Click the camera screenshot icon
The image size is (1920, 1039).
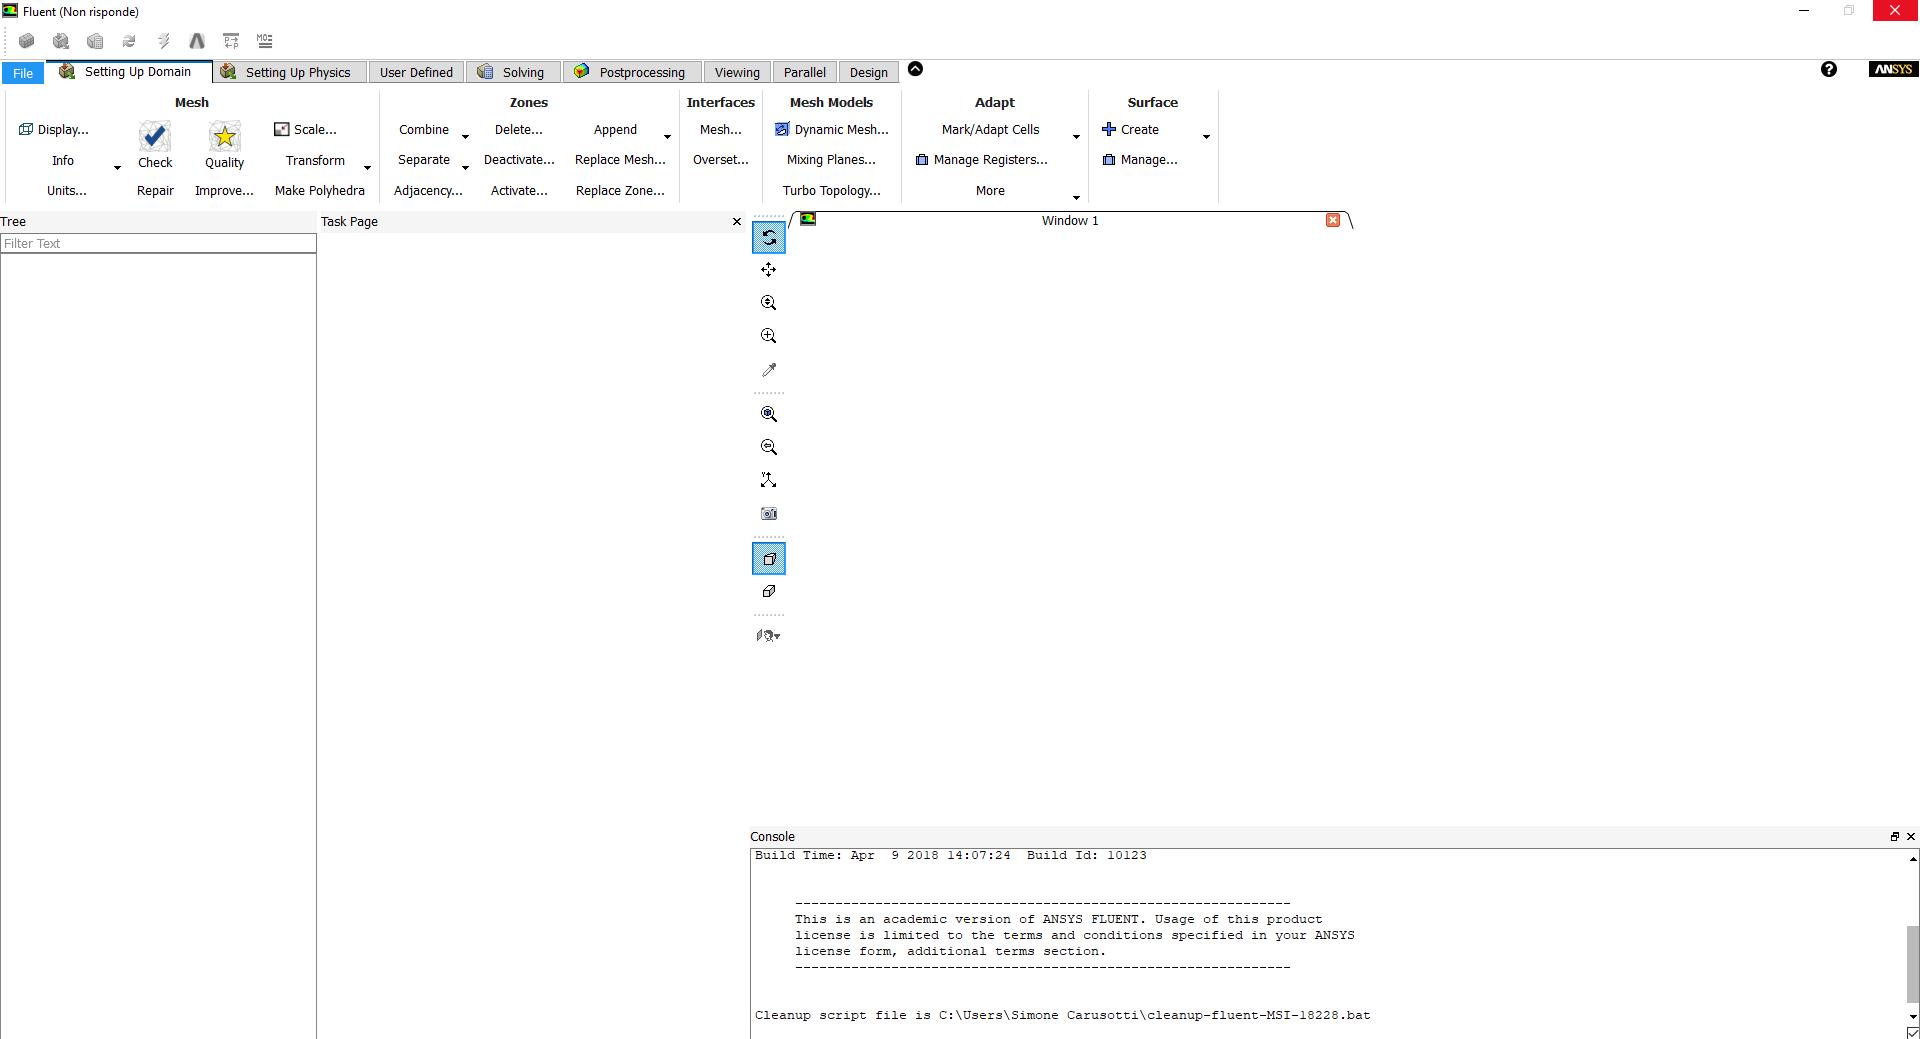coord(769,514)
